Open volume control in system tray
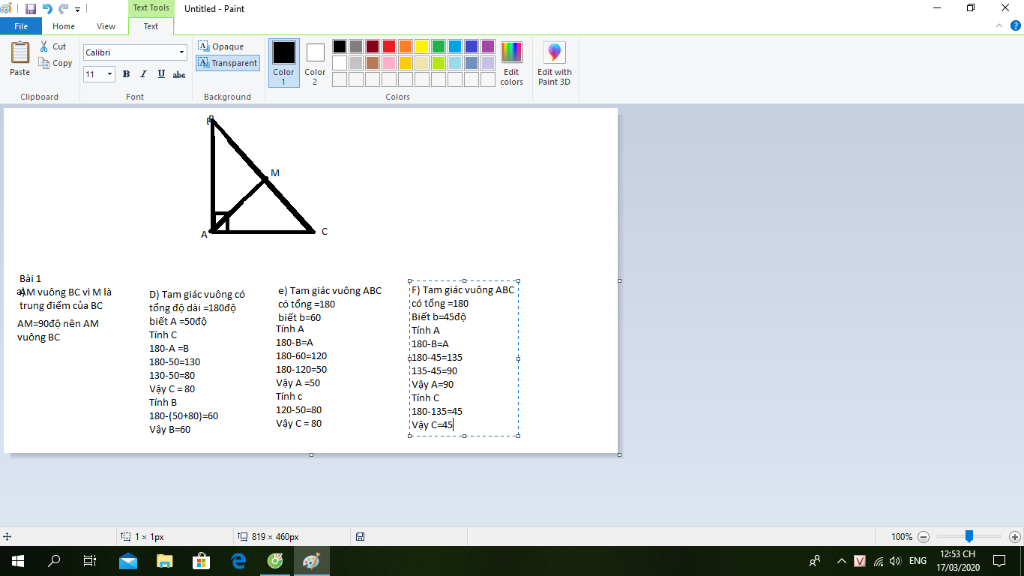 [895, 561]
